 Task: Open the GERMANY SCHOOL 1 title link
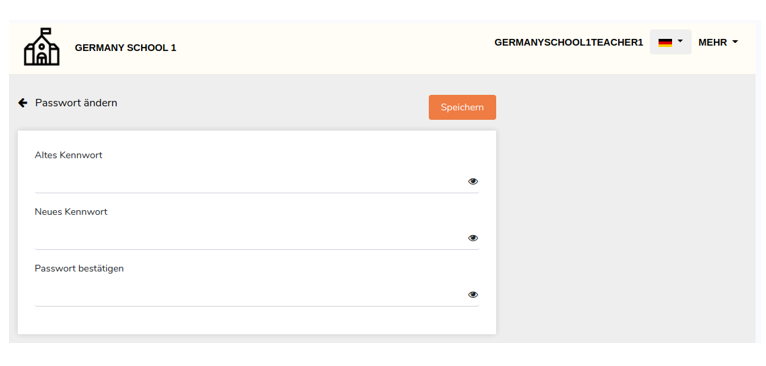coord(126,48)
